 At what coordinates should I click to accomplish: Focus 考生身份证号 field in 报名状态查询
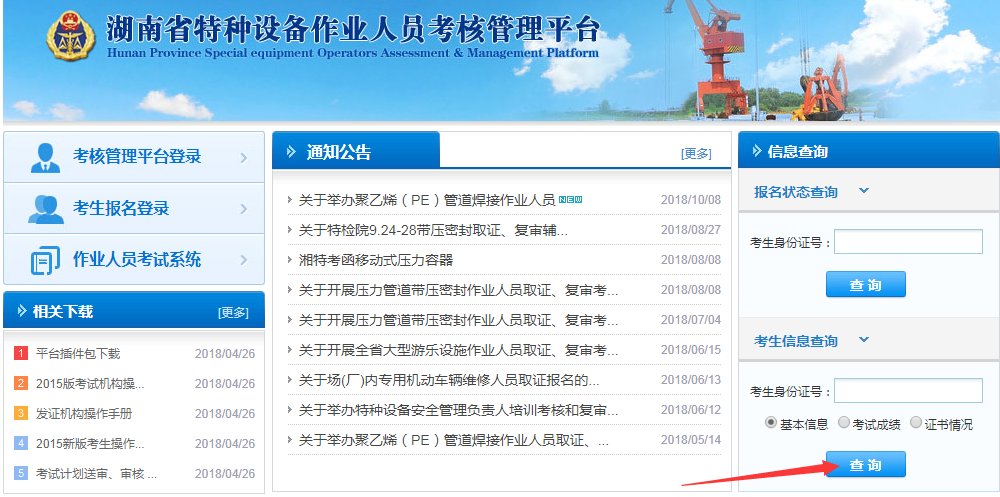click(908, 242)
